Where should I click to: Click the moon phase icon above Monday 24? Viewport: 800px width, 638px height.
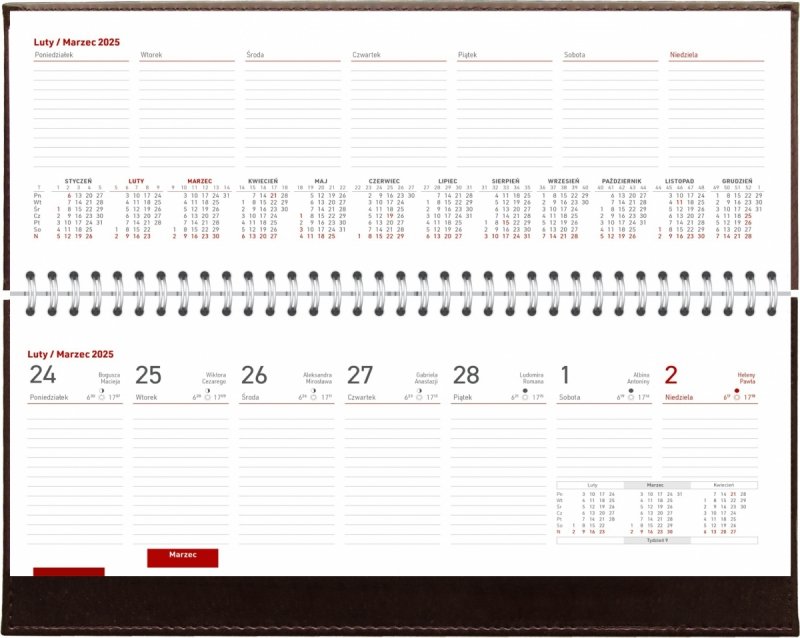pyautogui.click(x=100, y=390)
